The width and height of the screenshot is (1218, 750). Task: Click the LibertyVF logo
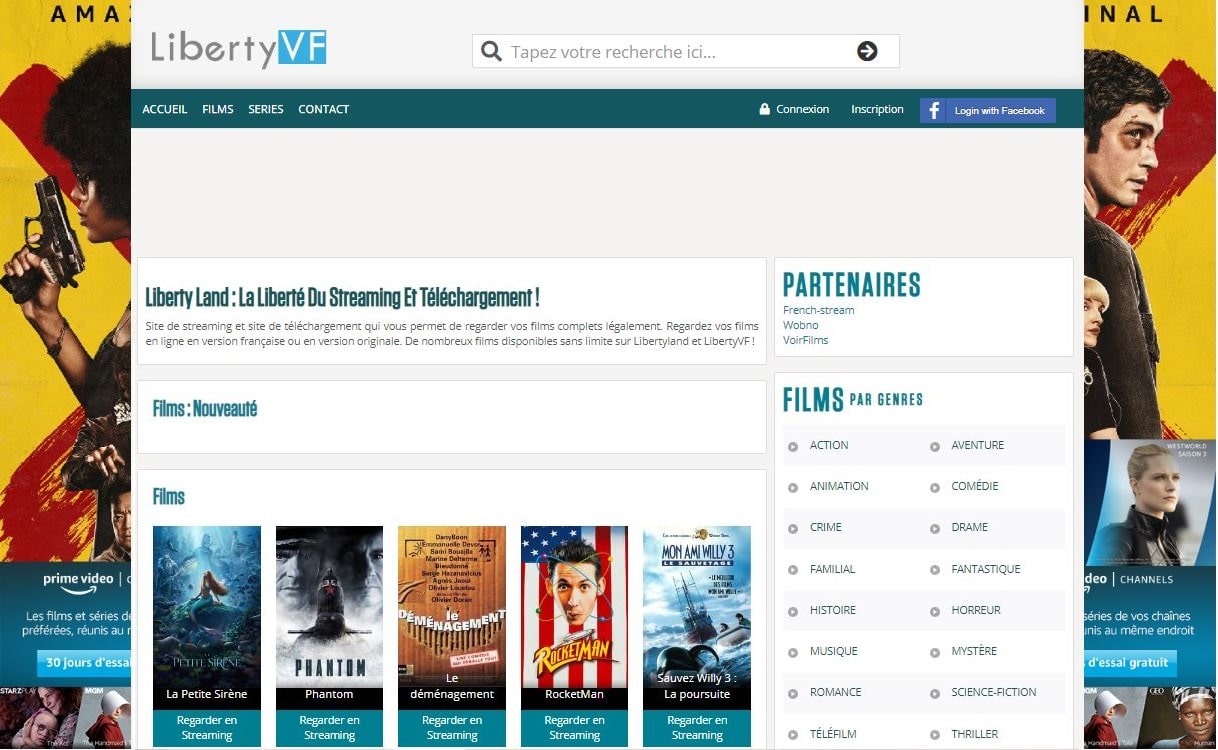(x=239, y=48)
